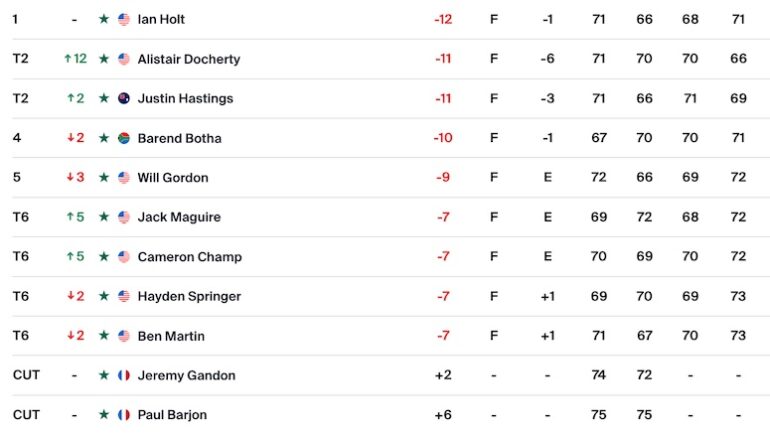Screen dimensions: 770x433
Task: Favorite Ian Holt with the star
Action: click(103, 20)
